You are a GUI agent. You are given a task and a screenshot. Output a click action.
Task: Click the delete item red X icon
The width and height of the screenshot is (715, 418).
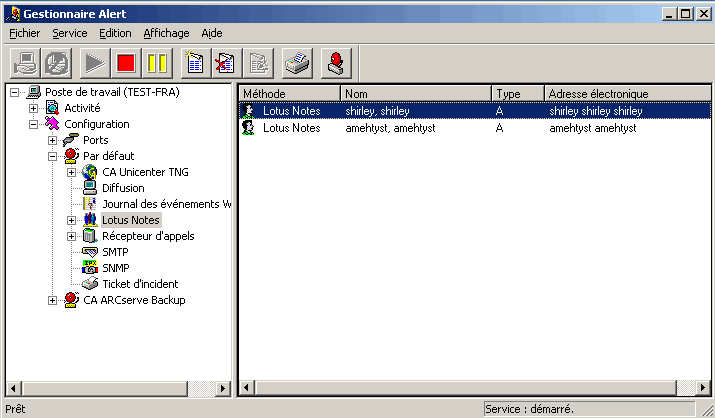(x=226, y=63)
